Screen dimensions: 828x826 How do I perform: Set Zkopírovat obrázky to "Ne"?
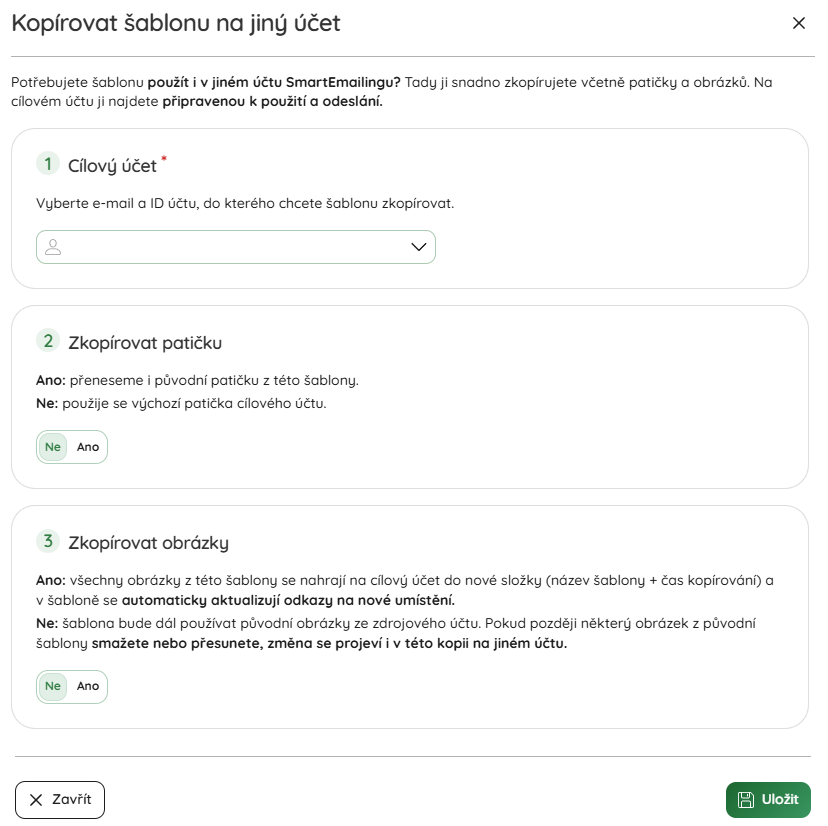(53, 686)
